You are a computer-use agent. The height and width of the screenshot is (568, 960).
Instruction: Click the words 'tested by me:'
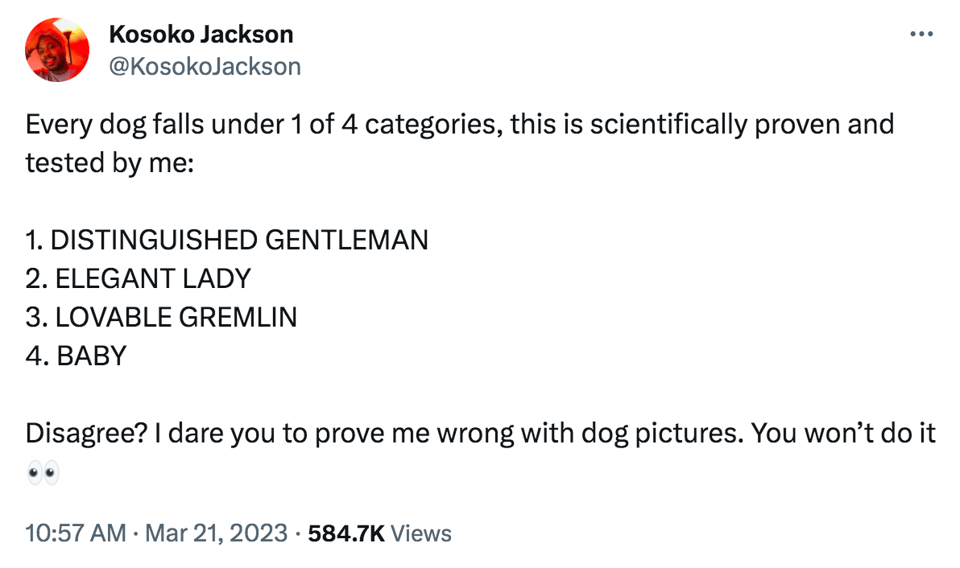coord(108,163)
